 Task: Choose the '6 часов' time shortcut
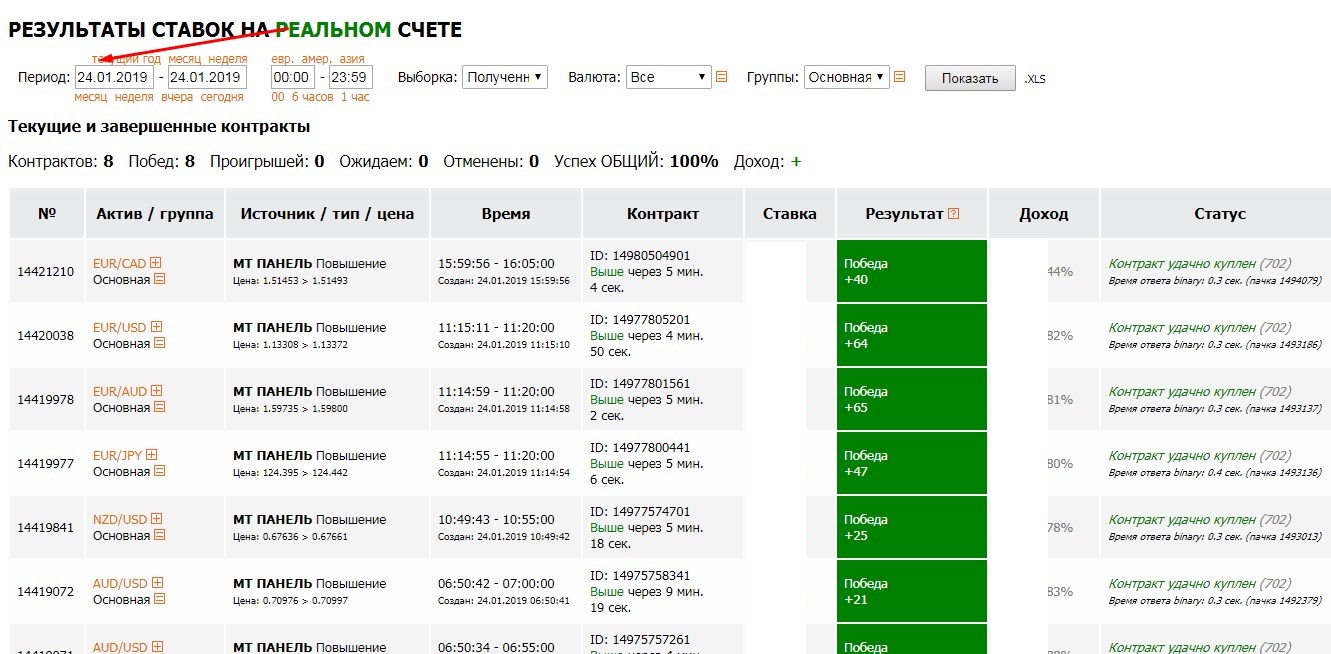[x=313, y=97]
